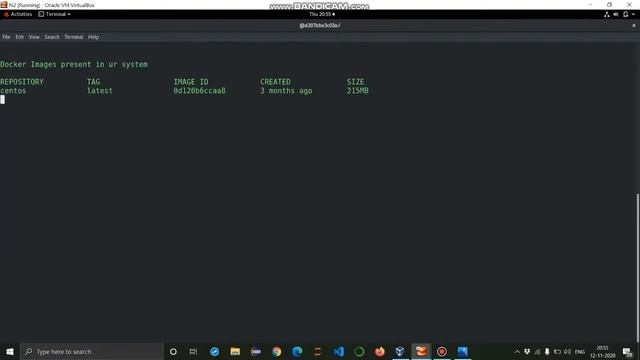Open Task View on taskbar
Image resolution: width=640 pixels, height=360 pixels.
coord(193,351)
